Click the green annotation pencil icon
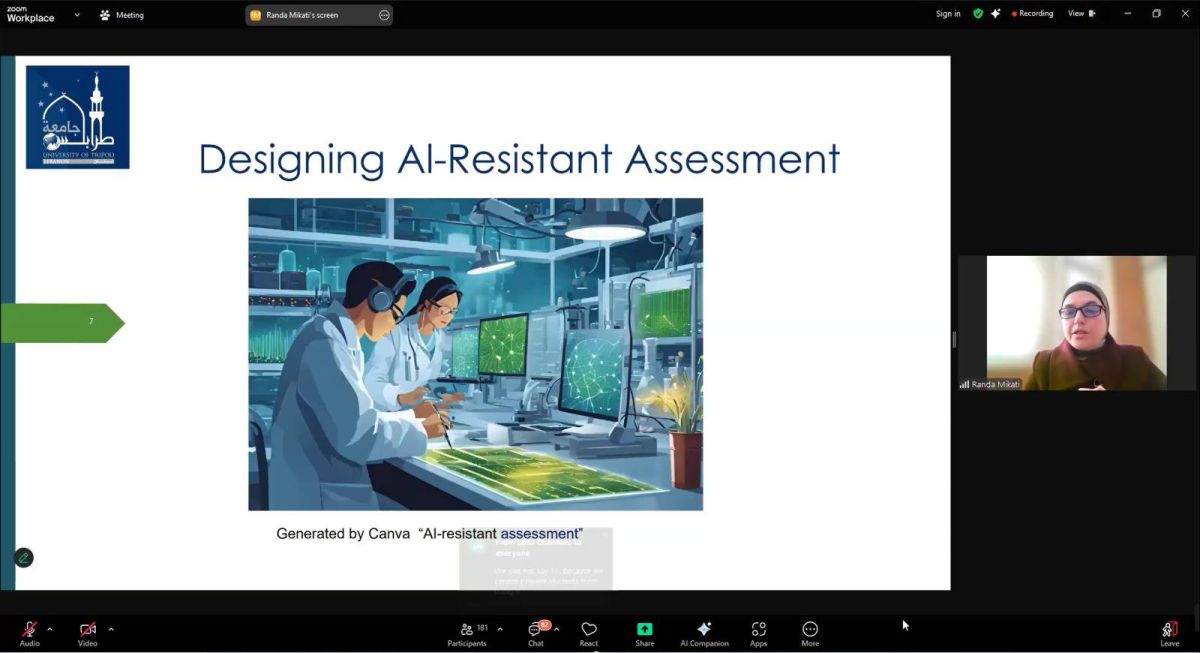Screen dimensions: 1200x653 tap(24, 558)
